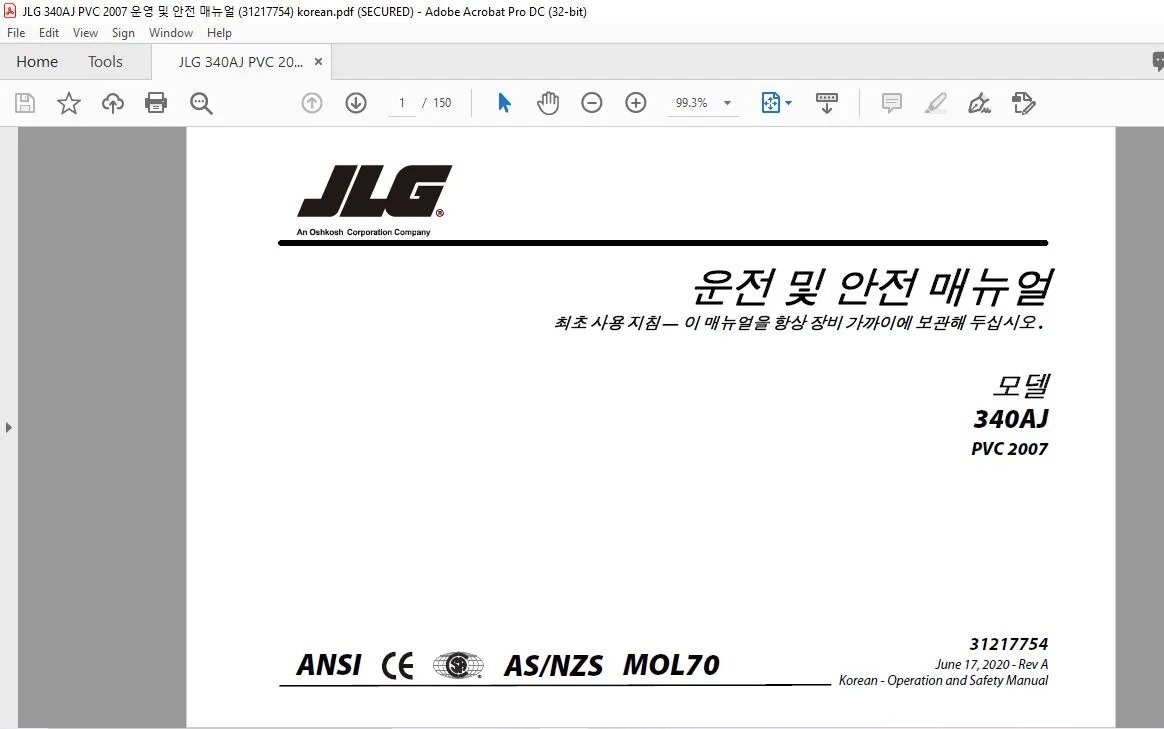Image resolution: width=1164 pixels, height=729 pixels.
Task: Click the Korean title '운전 및 안전 매뉴얼'
Action: click(x=872, y=287)
